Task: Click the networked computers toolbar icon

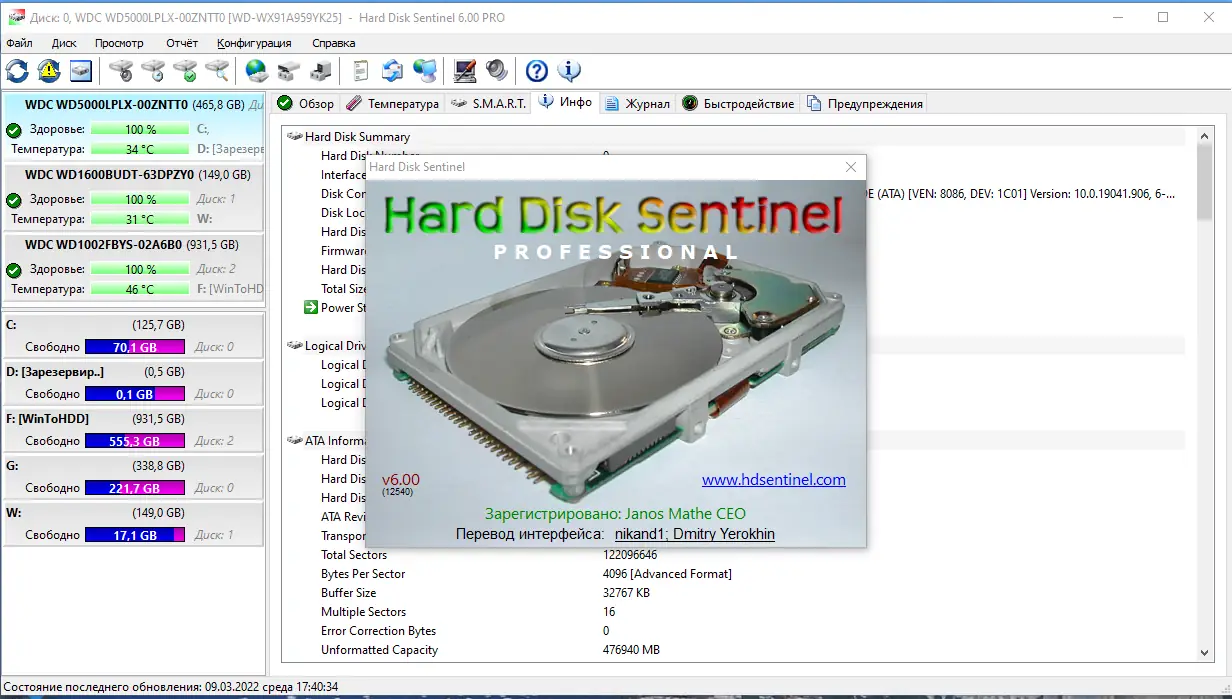Action: 425,70
